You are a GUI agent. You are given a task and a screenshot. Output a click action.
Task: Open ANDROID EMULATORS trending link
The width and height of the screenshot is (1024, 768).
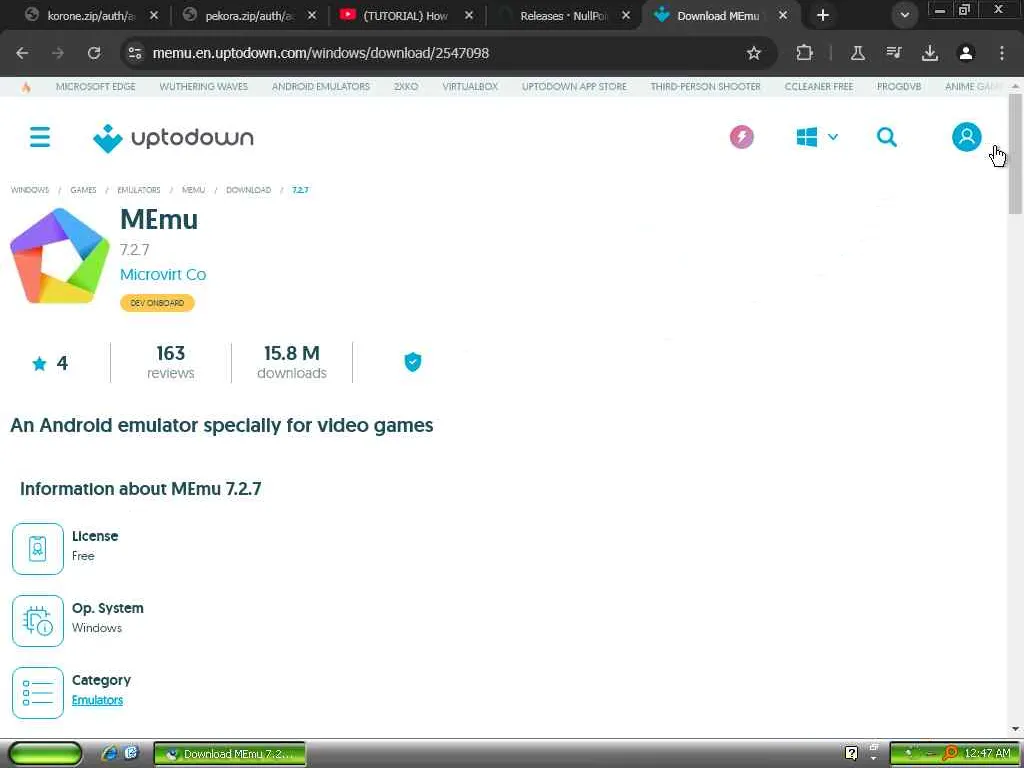tap(321, 86)
